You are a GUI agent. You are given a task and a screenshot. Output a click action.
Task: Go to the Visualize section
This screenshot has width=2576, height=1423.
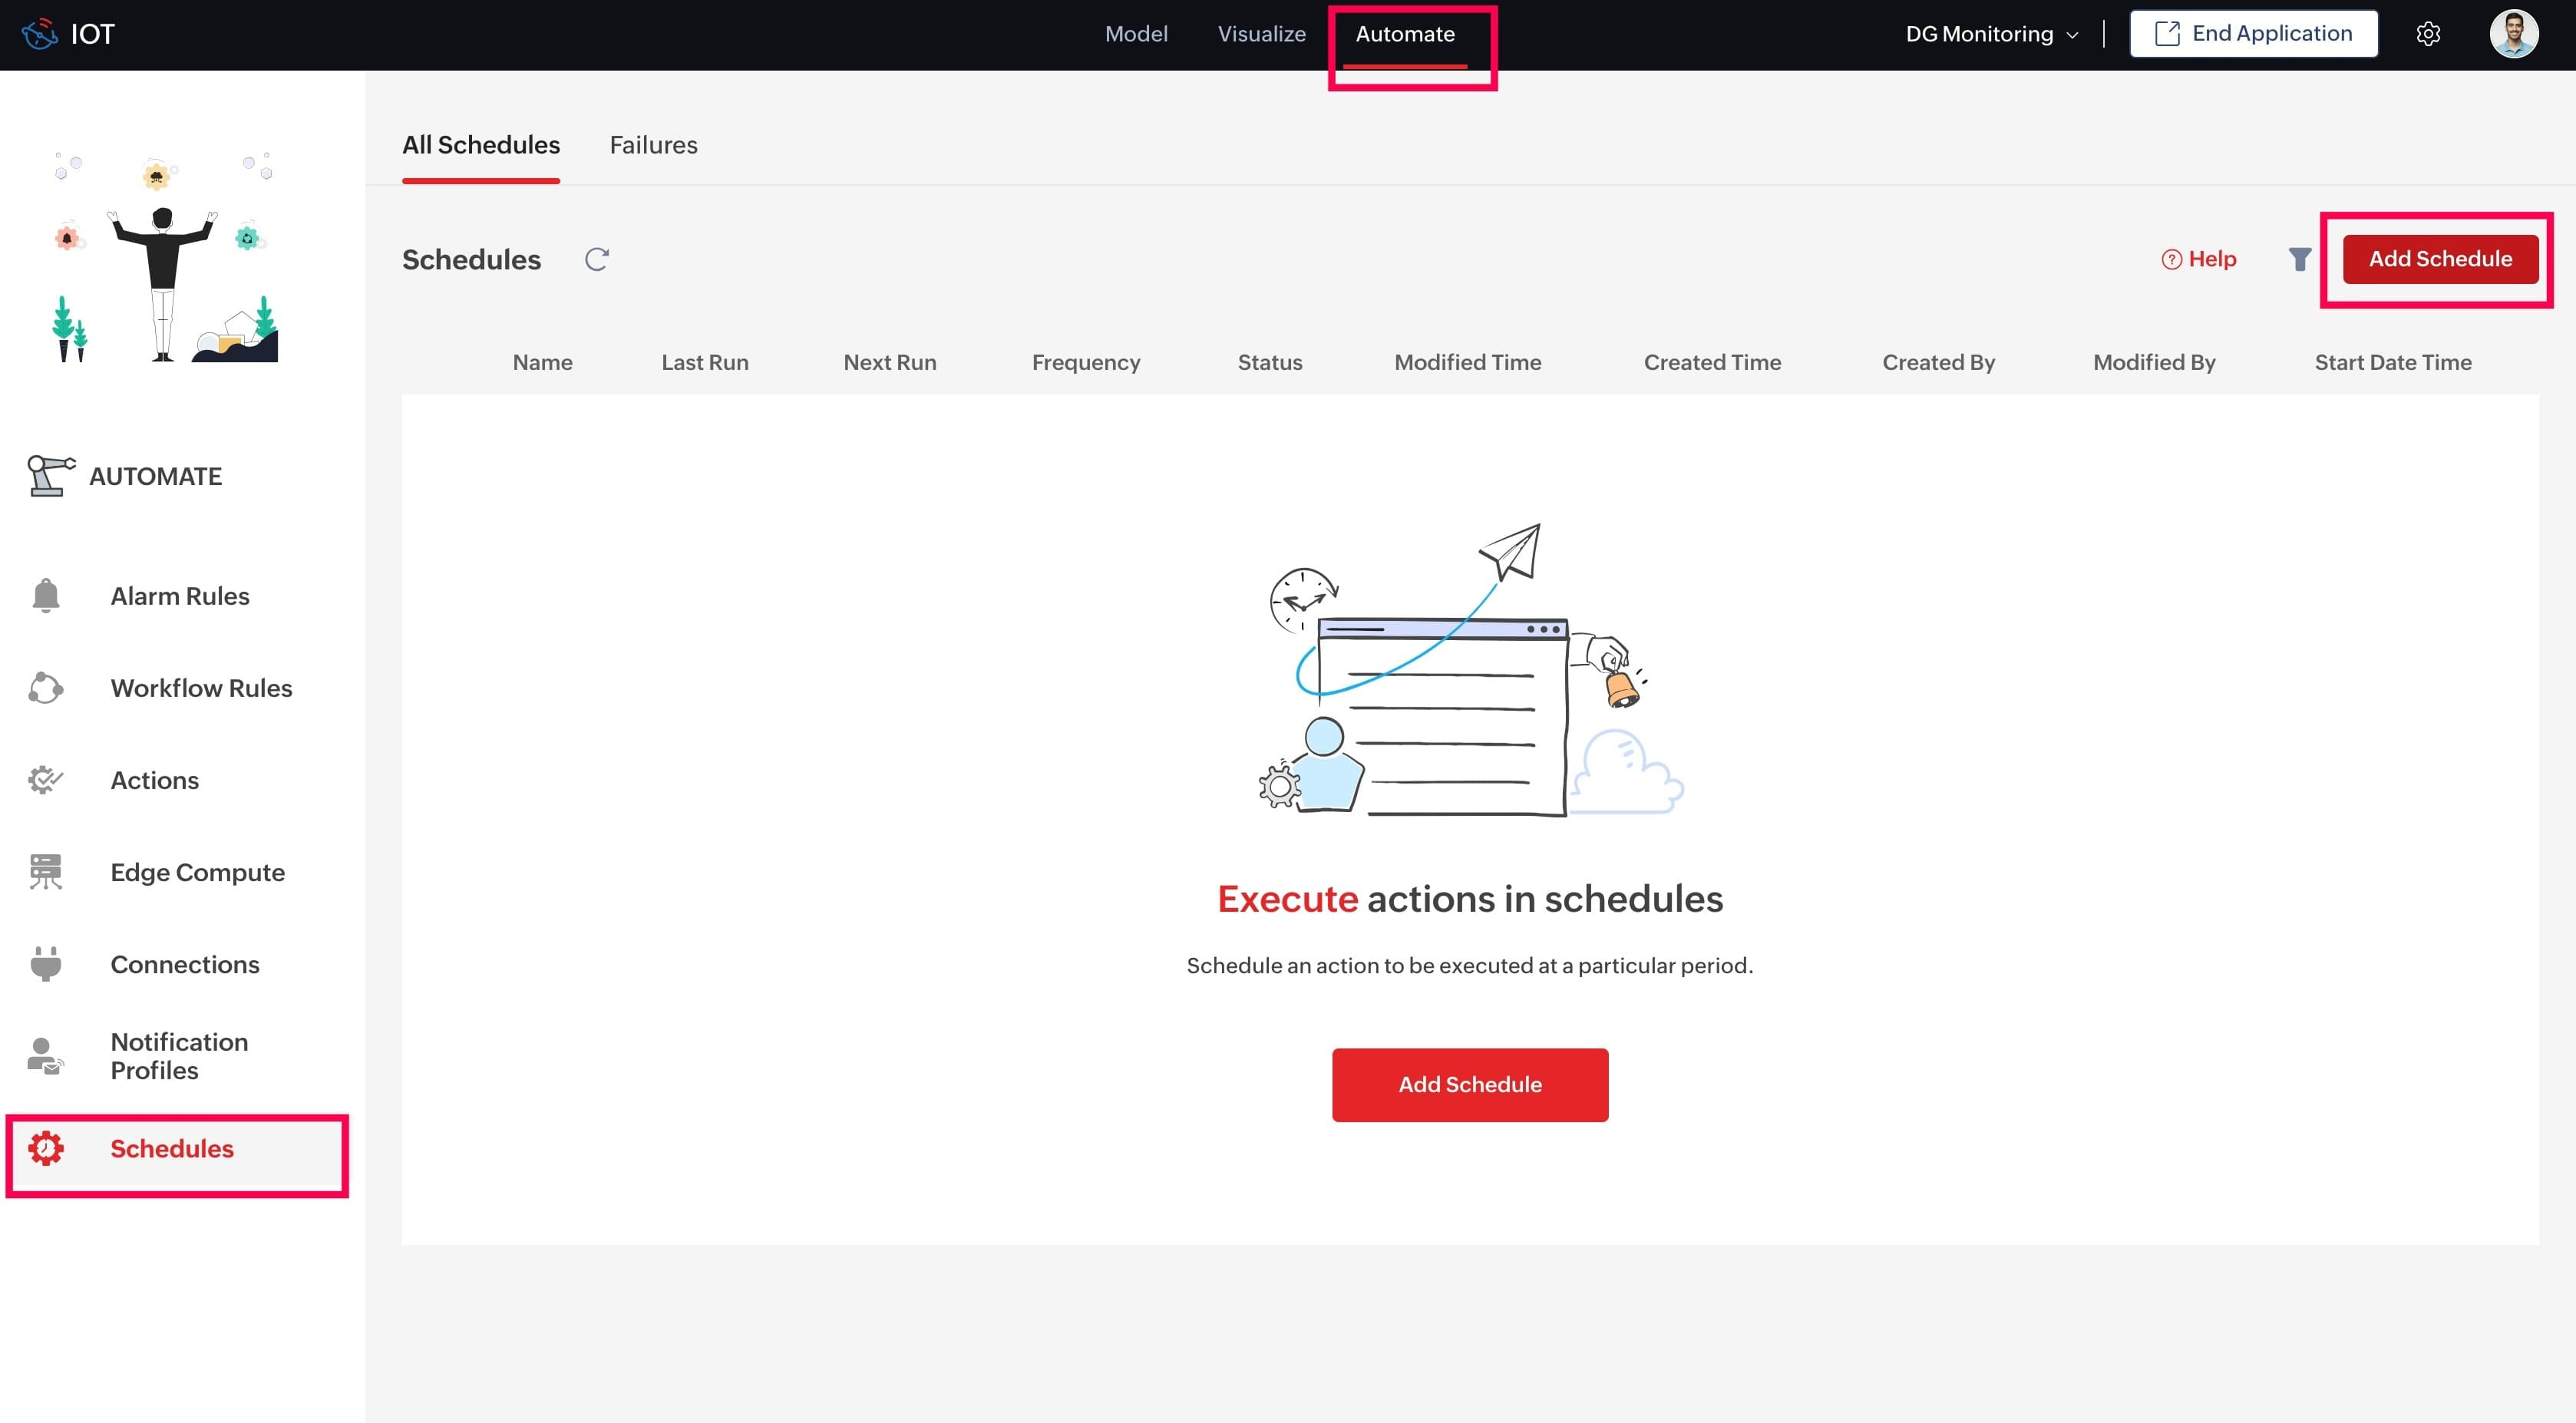tap(1261, 34)
